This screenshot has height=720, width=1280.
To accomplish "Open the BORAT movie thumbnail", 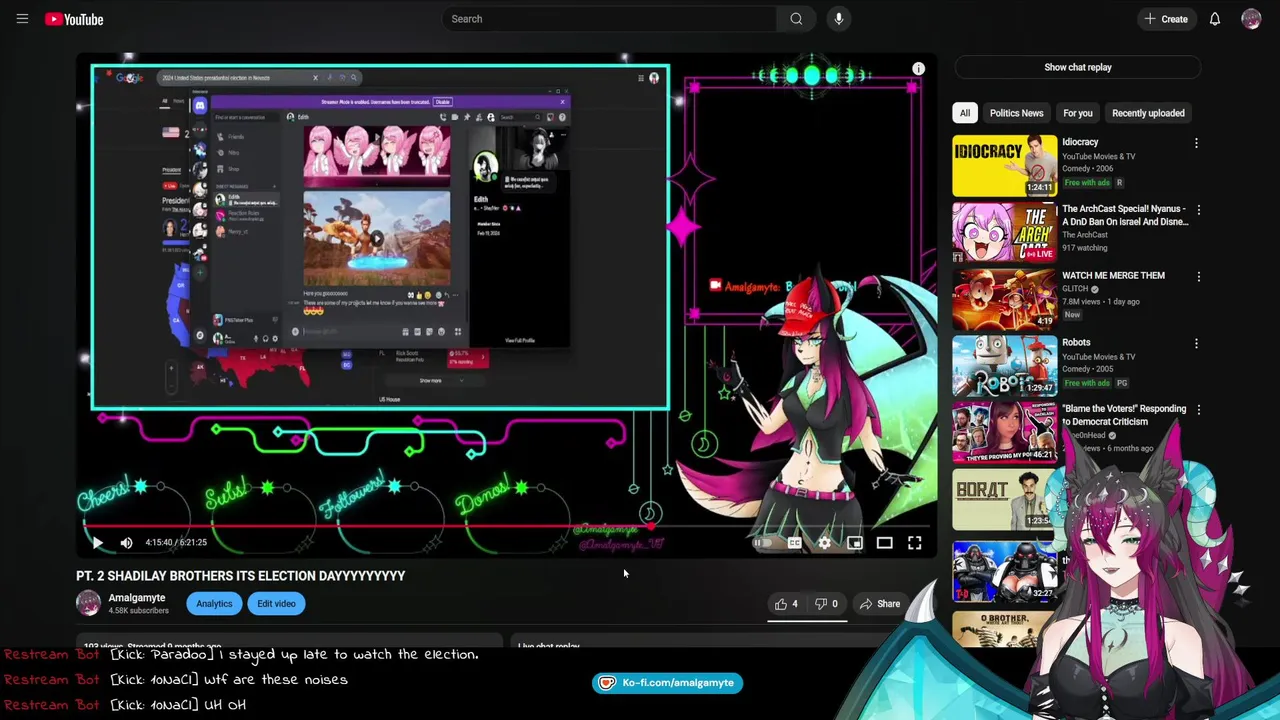I will tap(1004, 498).
